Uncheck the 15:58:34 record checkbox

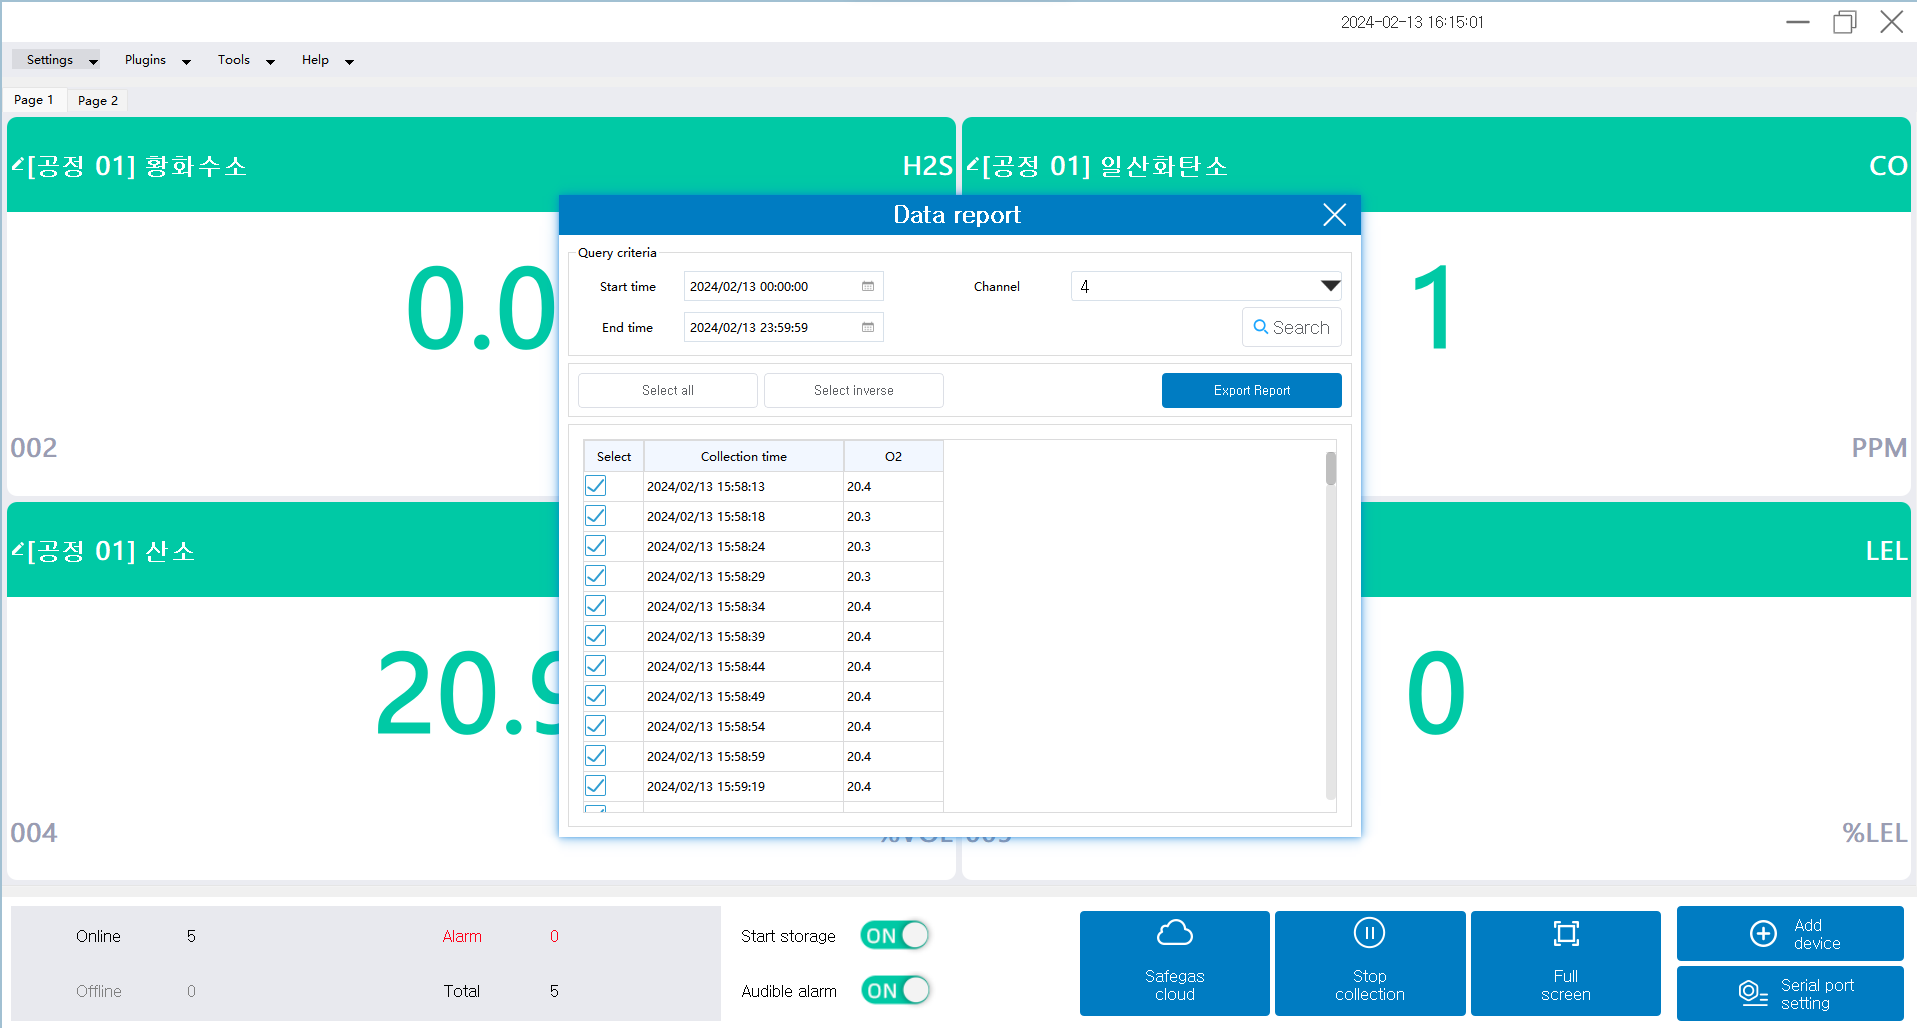(x=596, y=606)
